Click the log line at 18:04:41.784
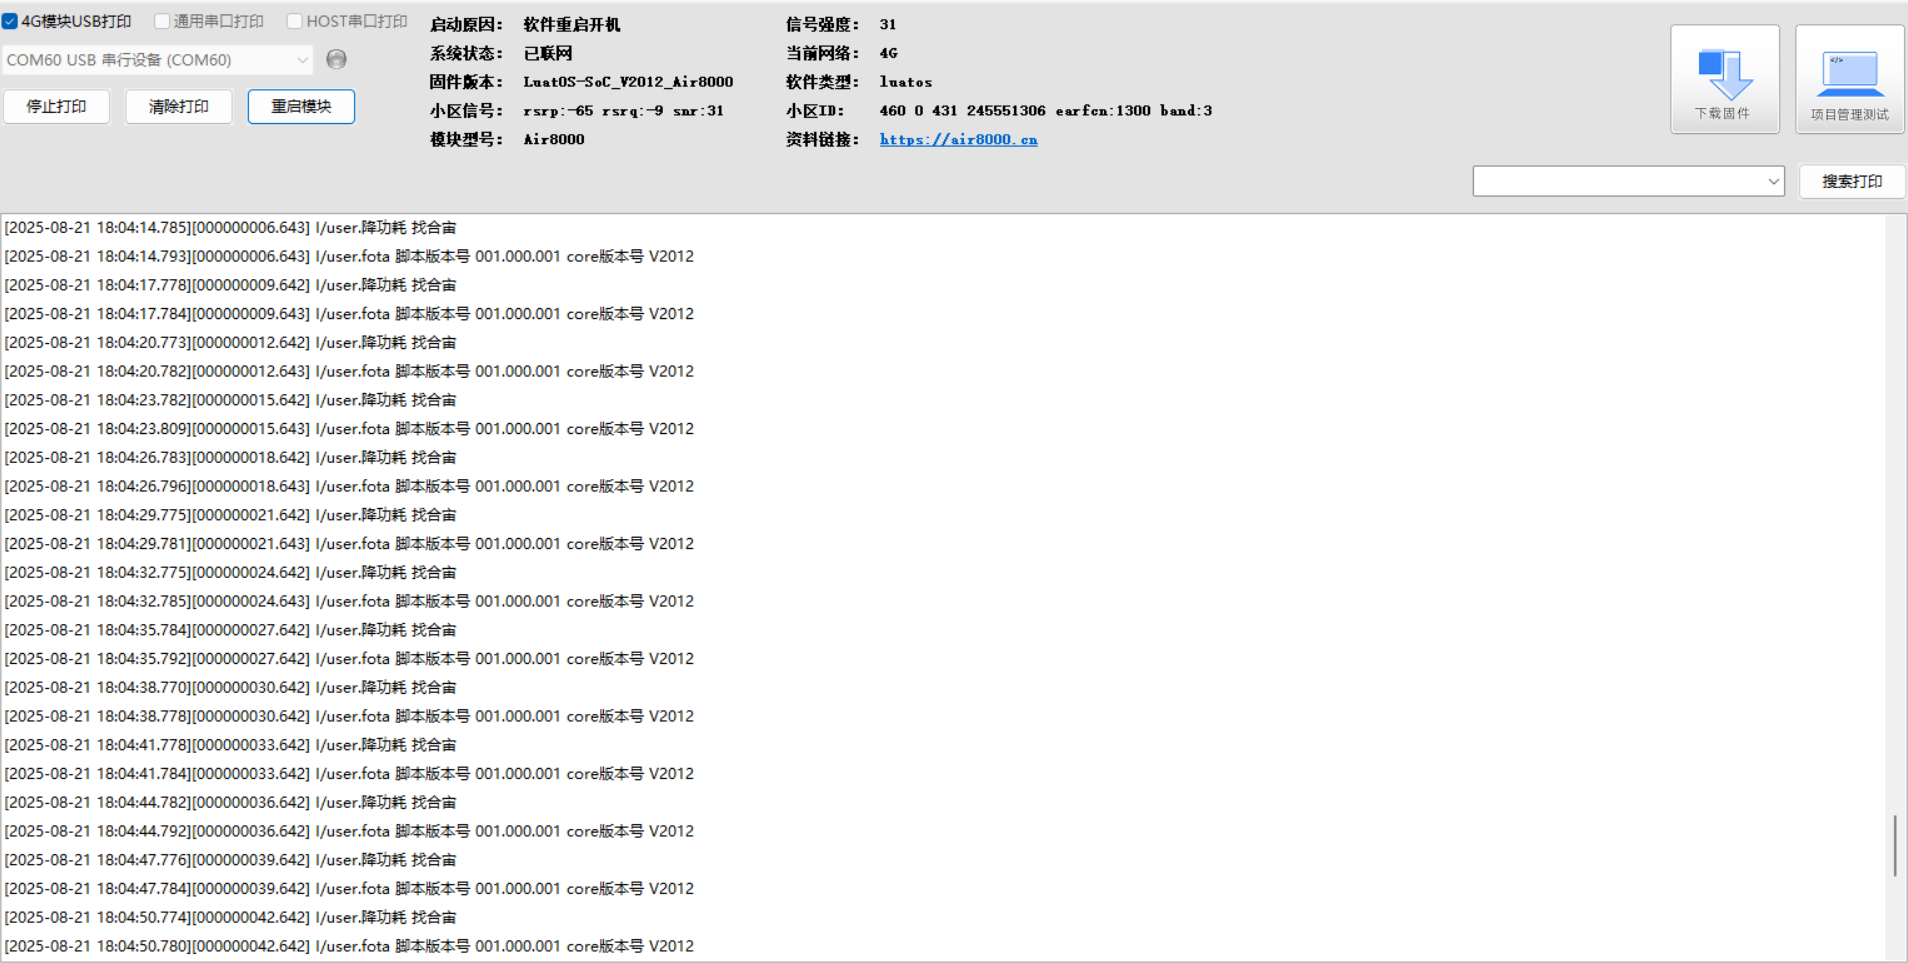Screen dimensions: 1908x963 tap(349, 774)
